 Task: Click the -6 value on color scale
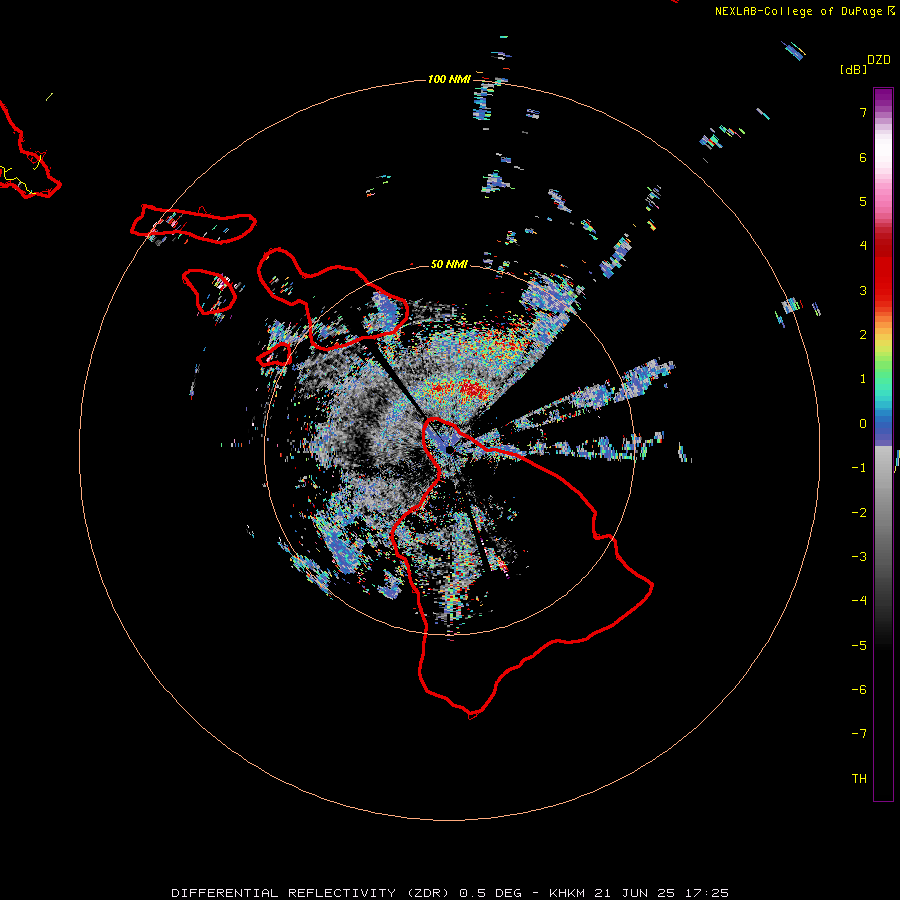click(x=859, y=690)
